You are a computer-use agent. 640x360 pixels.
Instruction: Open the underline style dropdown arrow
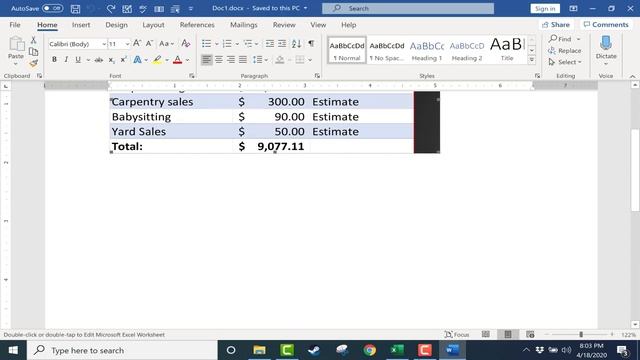[88, 60]
